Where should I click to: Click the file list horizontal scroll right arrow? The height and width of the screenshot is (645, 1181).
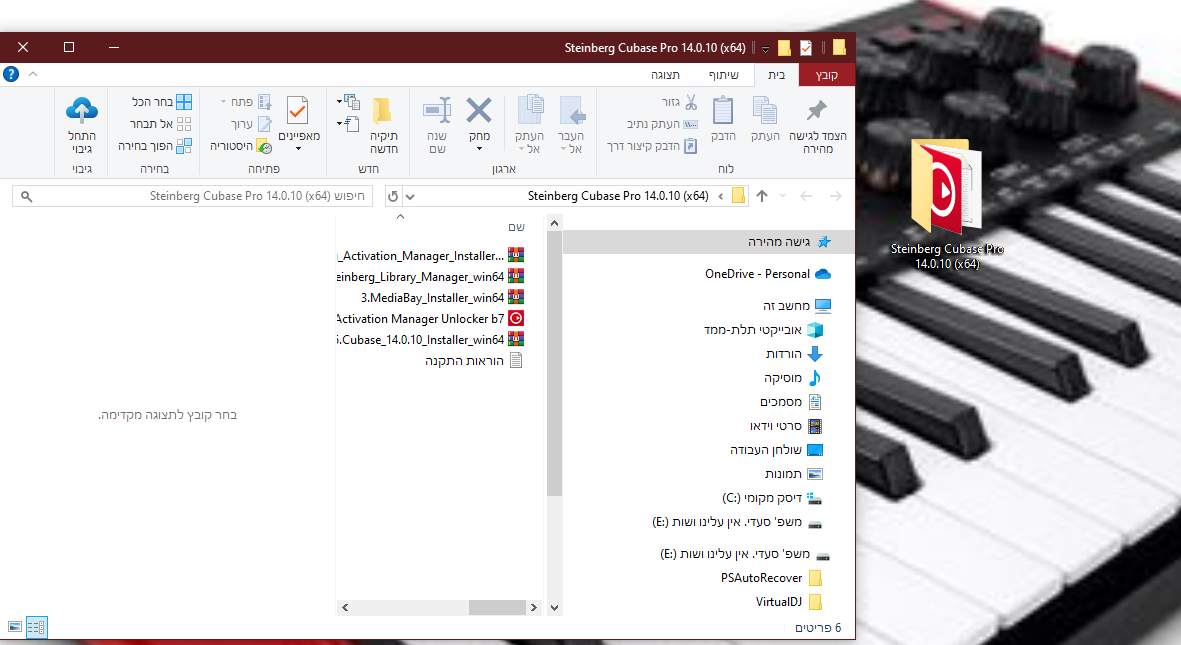(x=534, y=607)
